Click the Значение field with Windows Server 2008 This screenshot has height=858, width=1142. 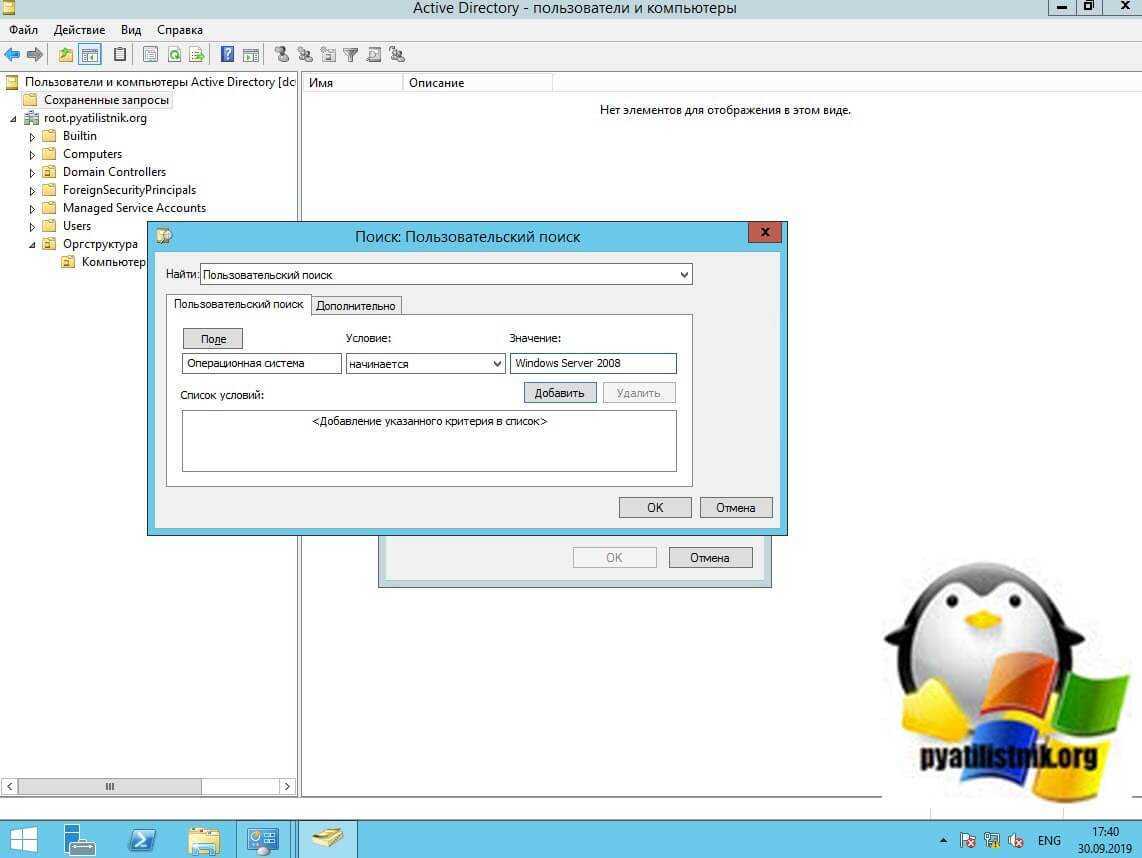(x=592, y=364)
